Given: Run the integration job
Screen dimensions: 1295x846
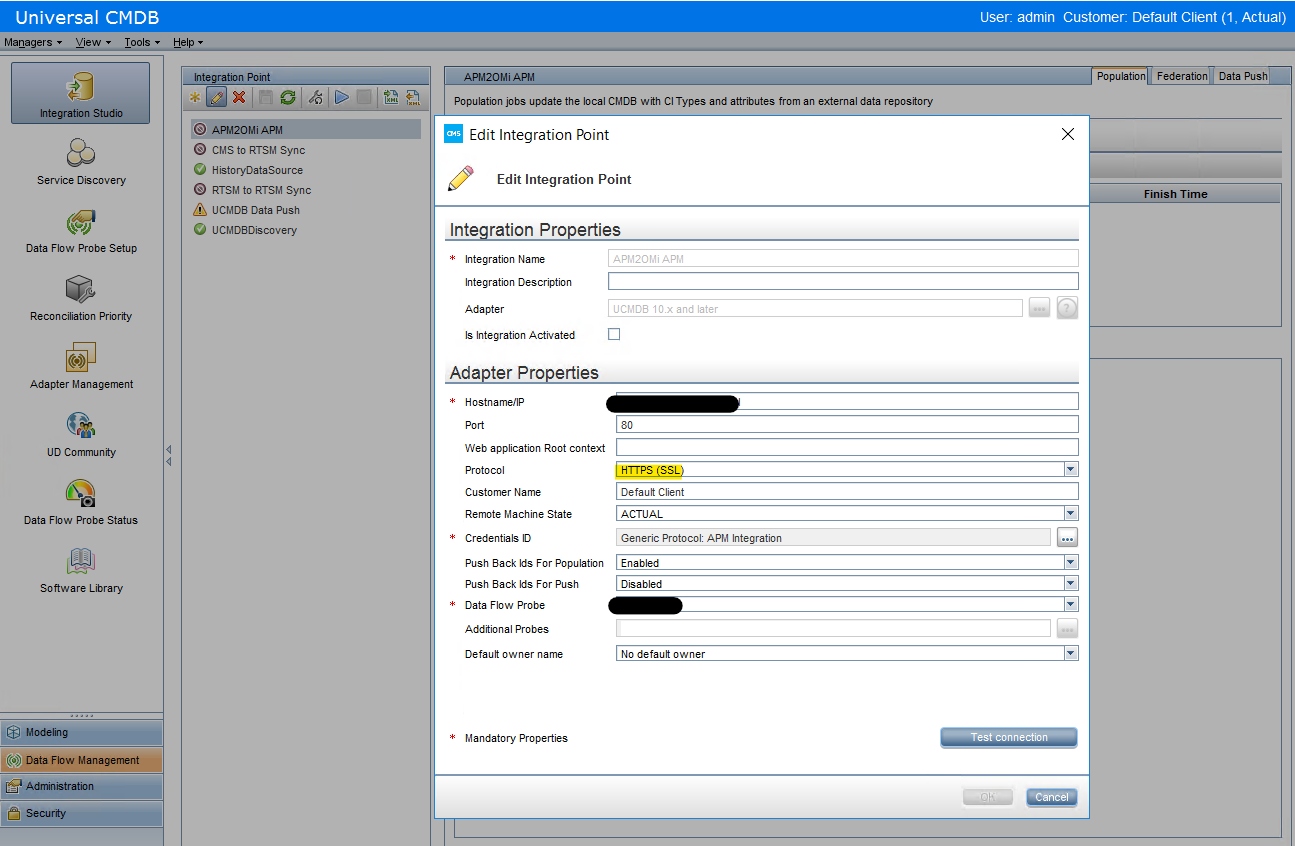Looking at the screenshot, I should coord(339,97).
